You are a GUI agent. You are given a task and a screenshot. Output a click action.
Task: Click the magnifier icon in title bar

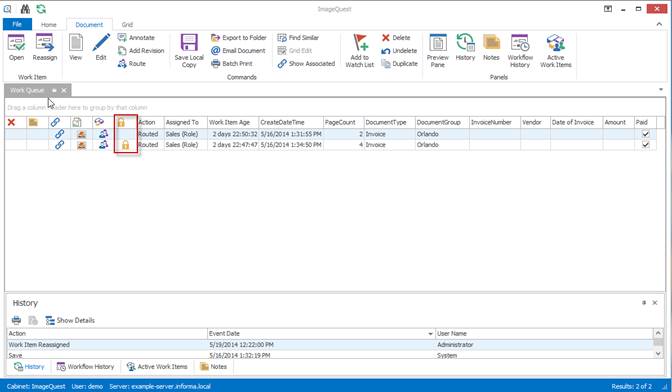tap(8, 9)
